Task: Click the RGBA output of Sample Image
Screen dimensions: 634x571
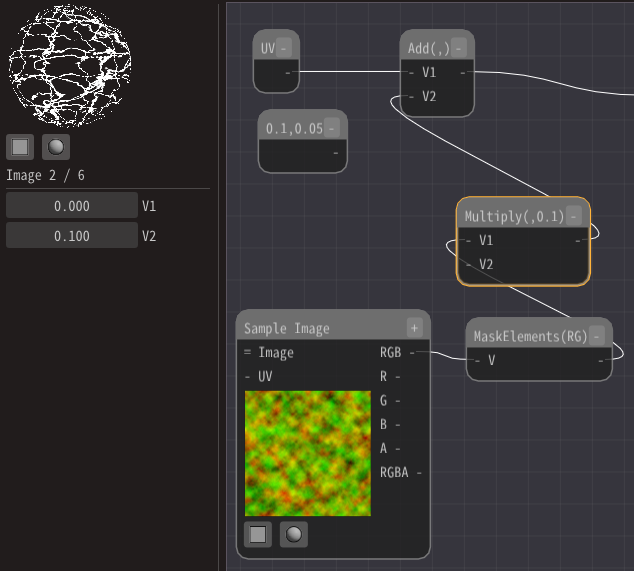Action: 401,472
